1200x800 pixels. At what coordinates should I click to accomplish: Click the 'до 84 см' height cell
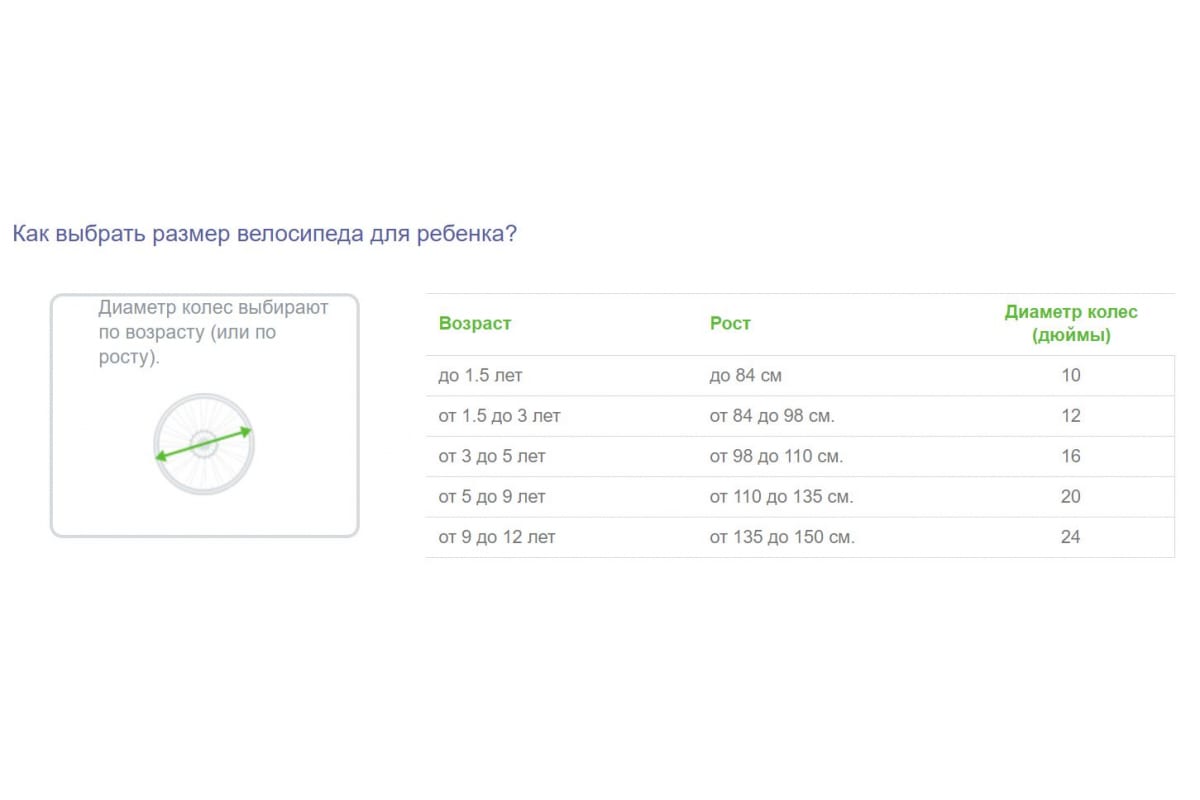pyautogui.click(x=746, y=376)
